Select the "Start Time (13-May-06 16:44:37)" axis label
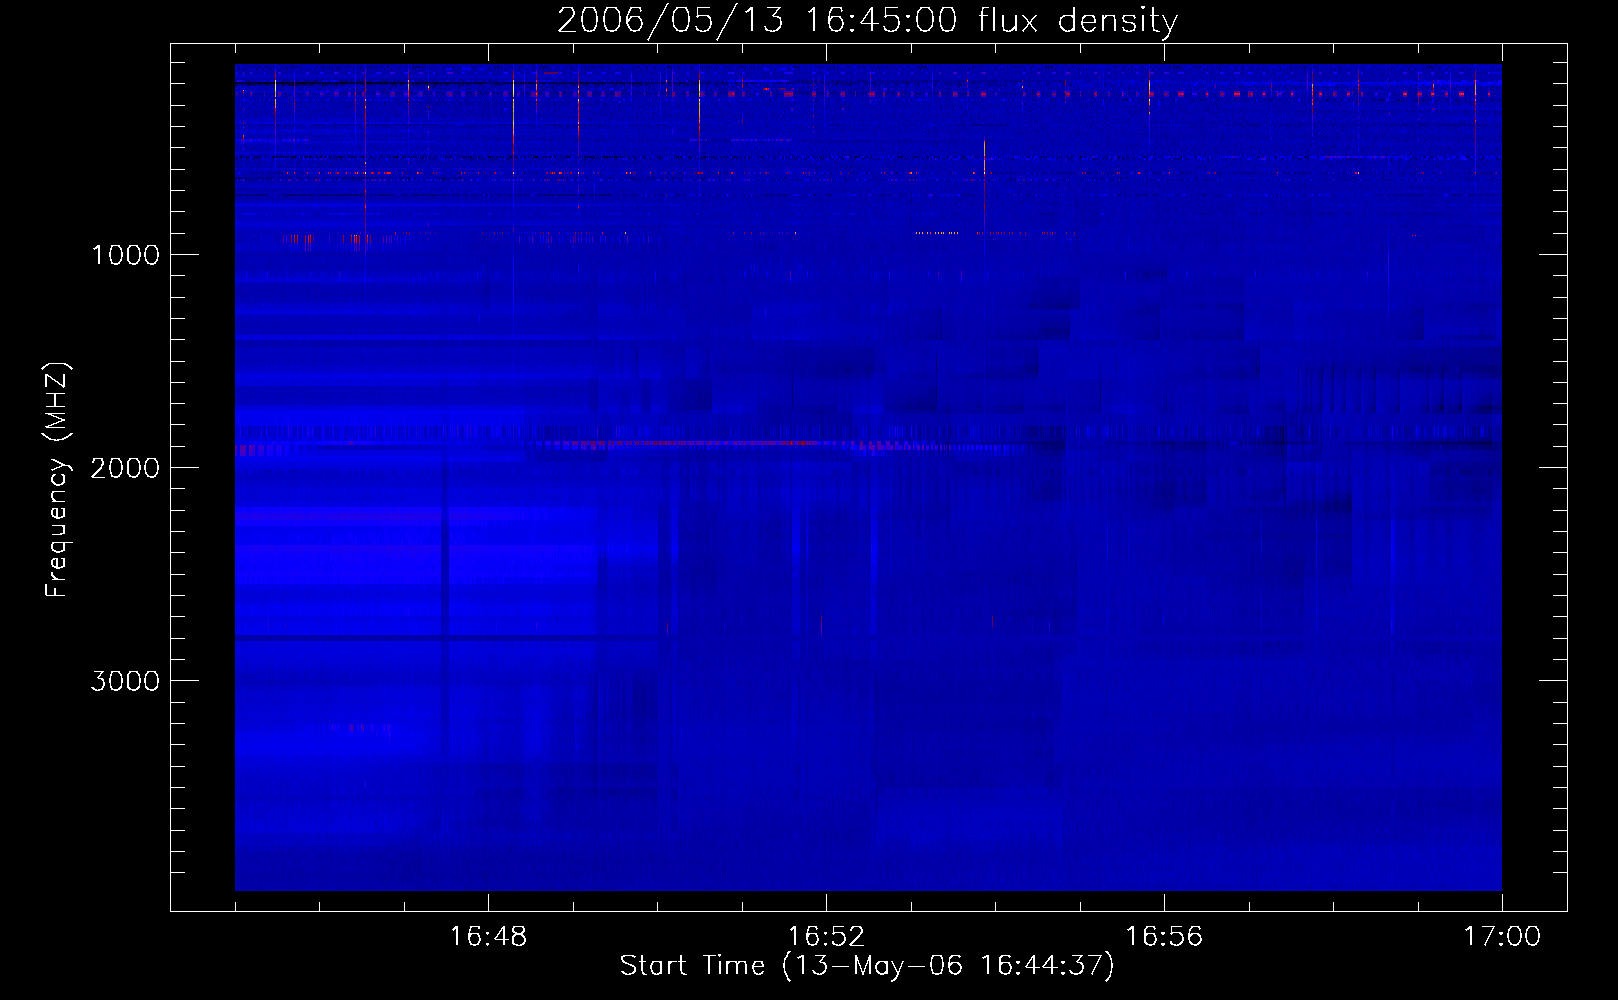This screenshot has width=1618, height=1000. point(867,966)
